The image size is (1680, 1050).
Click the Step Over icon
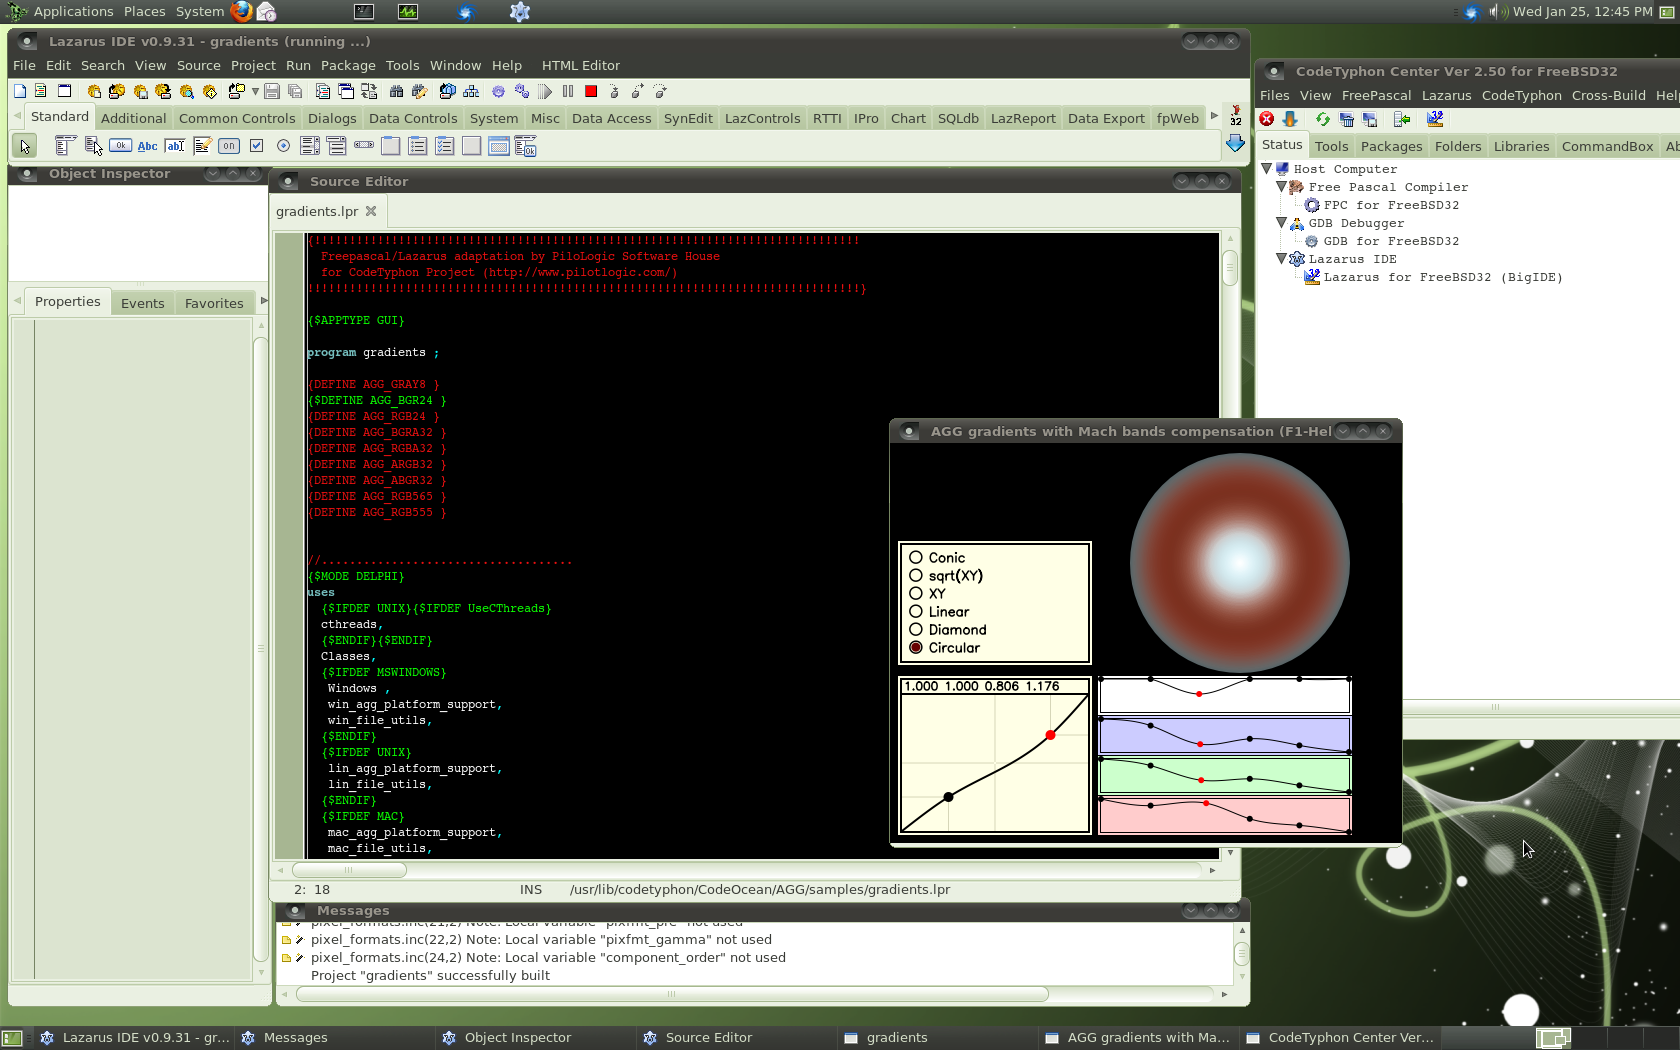pos(637,91)
